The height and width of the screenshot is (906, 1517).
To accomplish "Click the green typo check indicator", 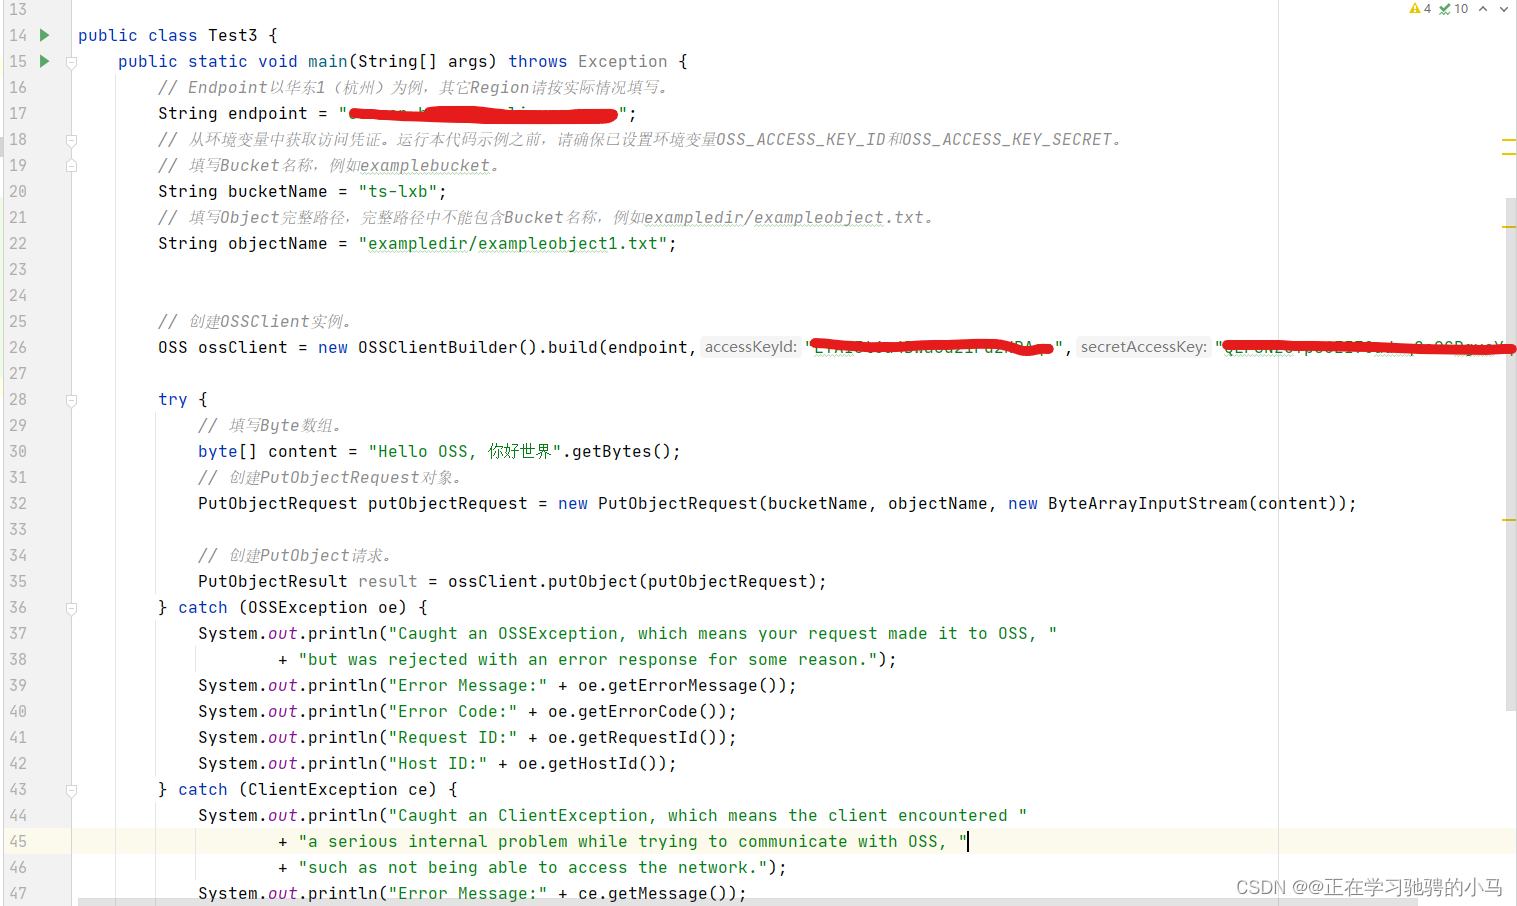I will tap(1454, 9).
